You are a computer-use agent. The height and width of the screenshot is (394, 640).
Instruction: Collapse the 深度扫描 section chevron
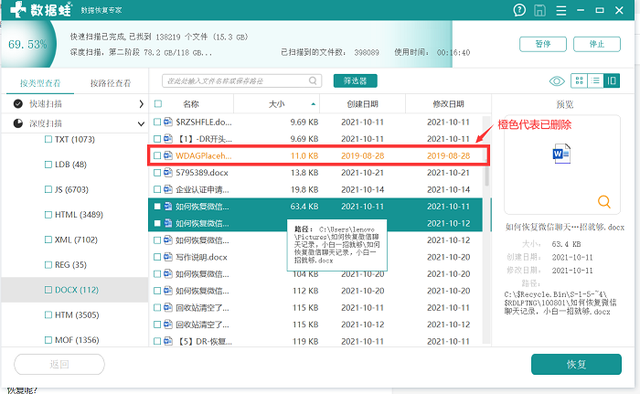(x=141, y=124)
